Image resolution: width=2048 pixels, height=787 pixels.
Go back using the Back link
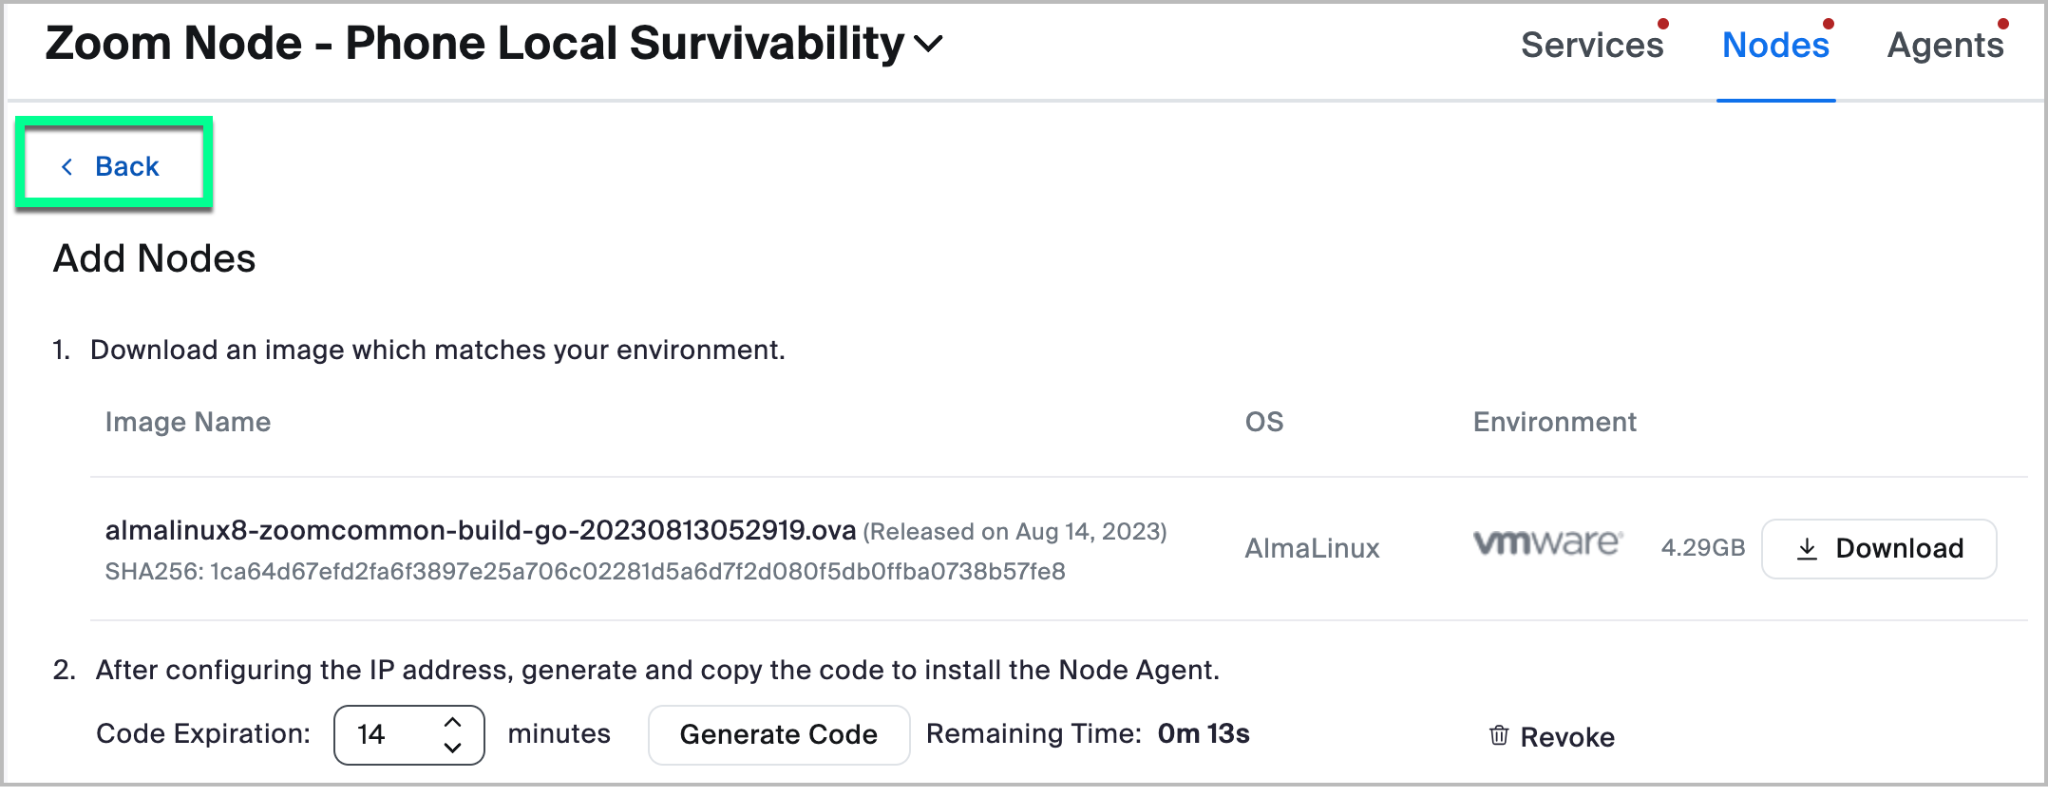pyautogui.click(x=127, y=167)
